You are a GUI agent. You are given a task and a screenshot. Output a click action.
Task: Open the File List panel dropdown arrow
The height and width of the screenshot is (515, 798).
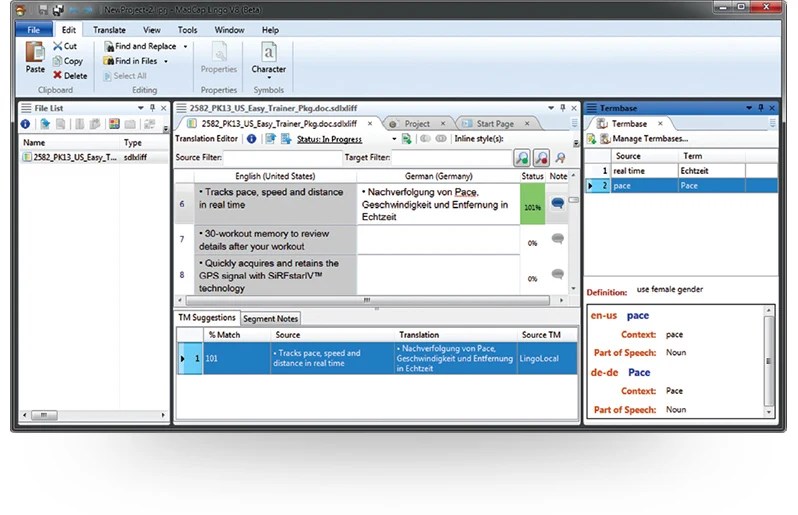click(140, 108)
